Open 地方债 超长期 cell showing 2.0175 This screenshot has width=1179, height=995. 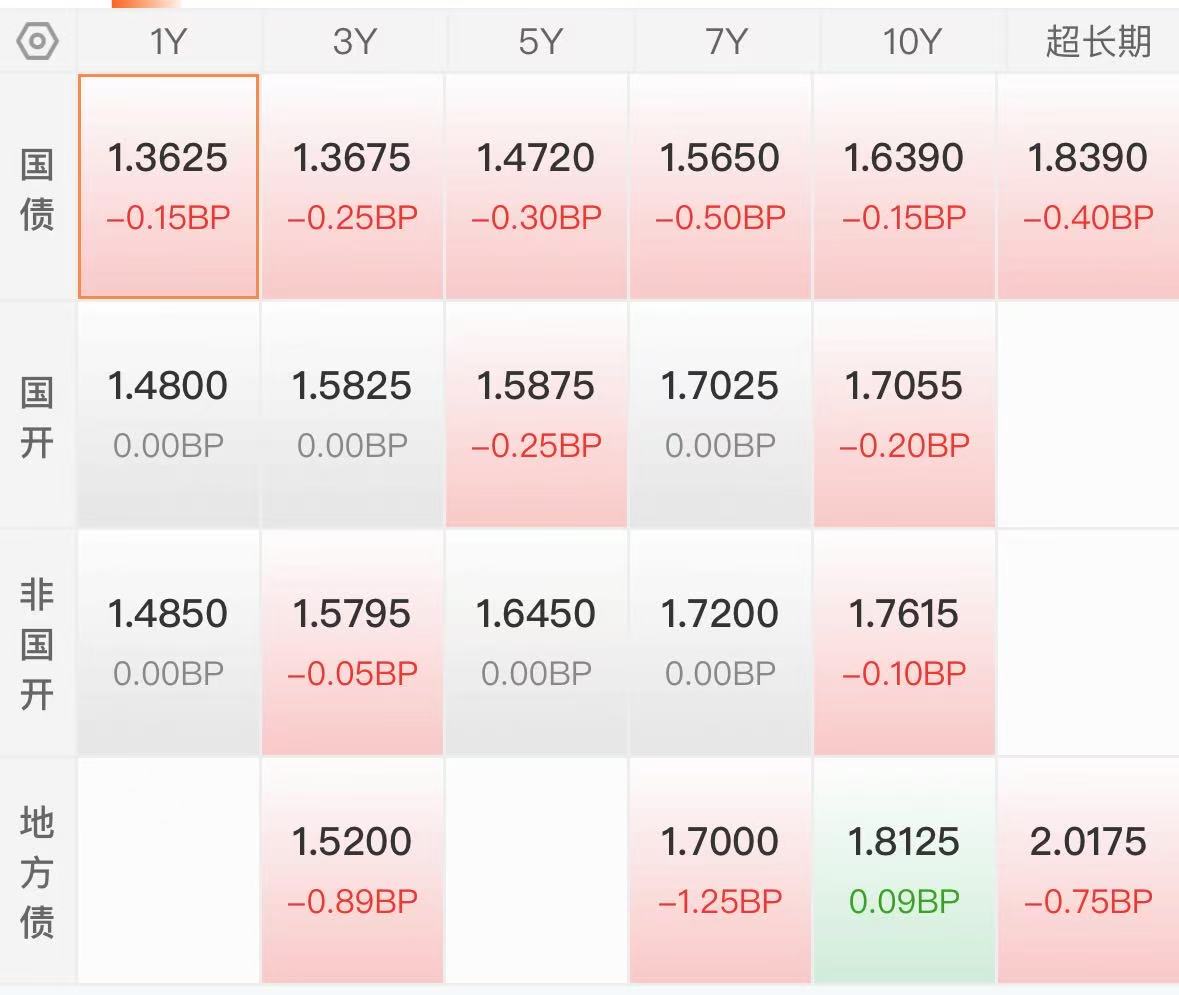[x=1088, y=870]
